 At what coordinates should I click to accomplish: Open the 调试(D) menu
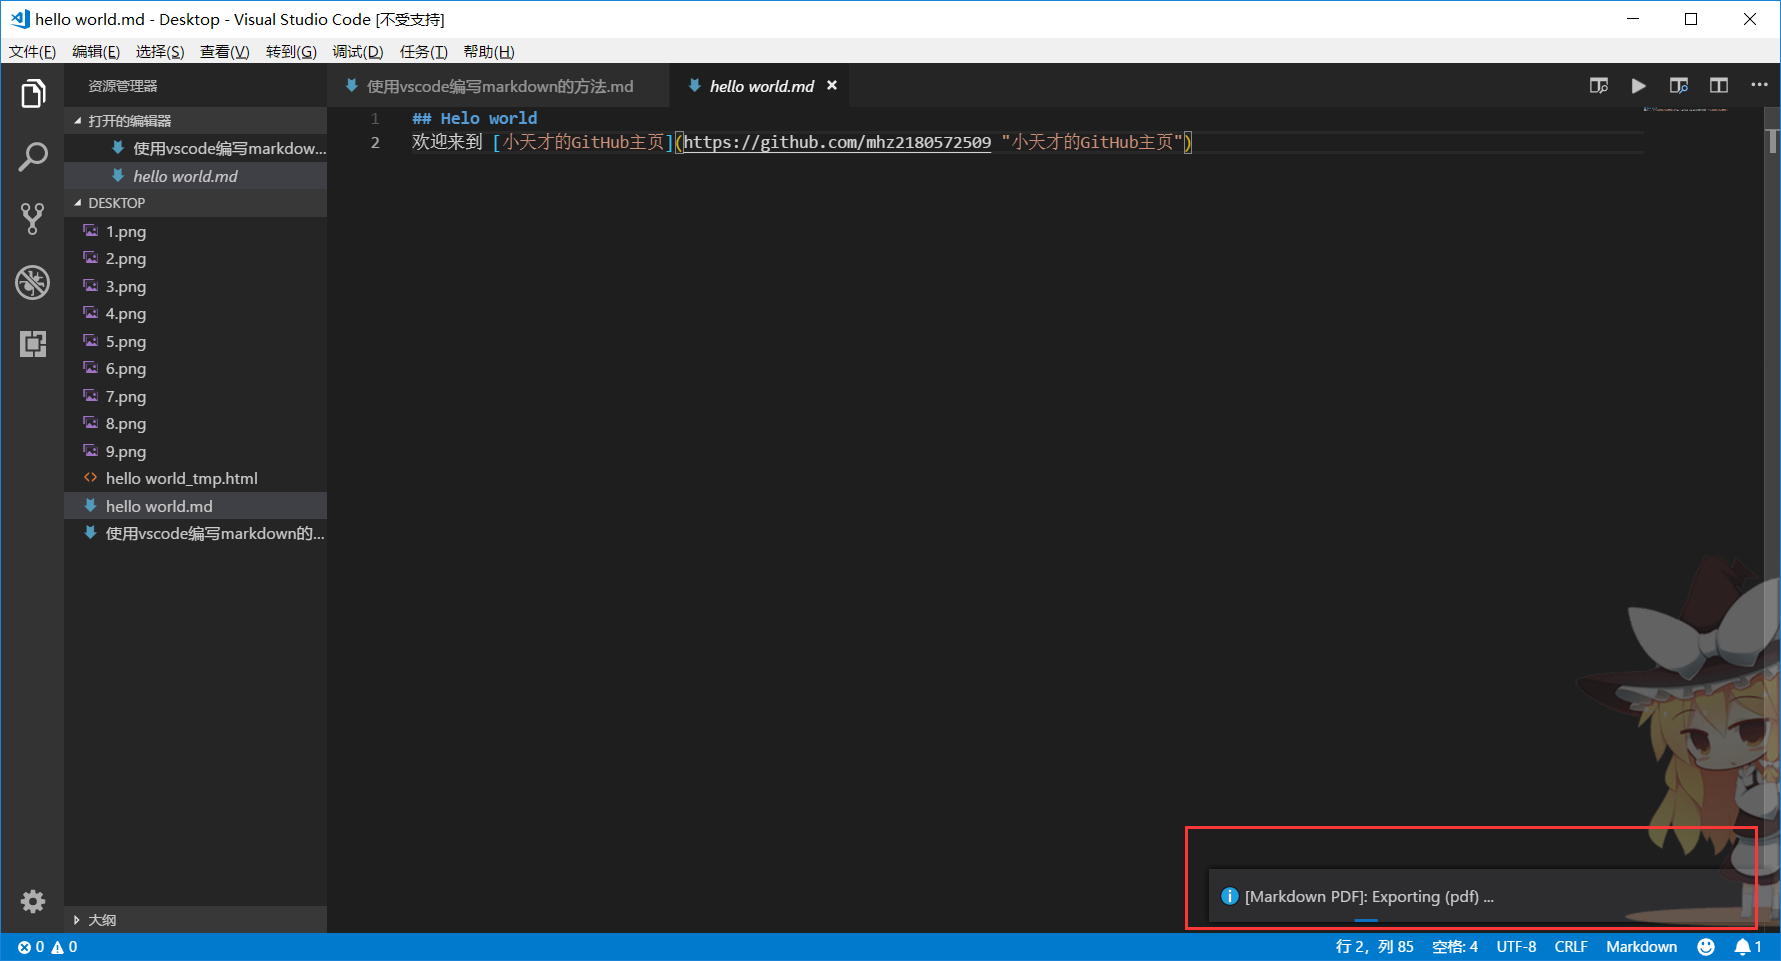[x=358, y=52]
